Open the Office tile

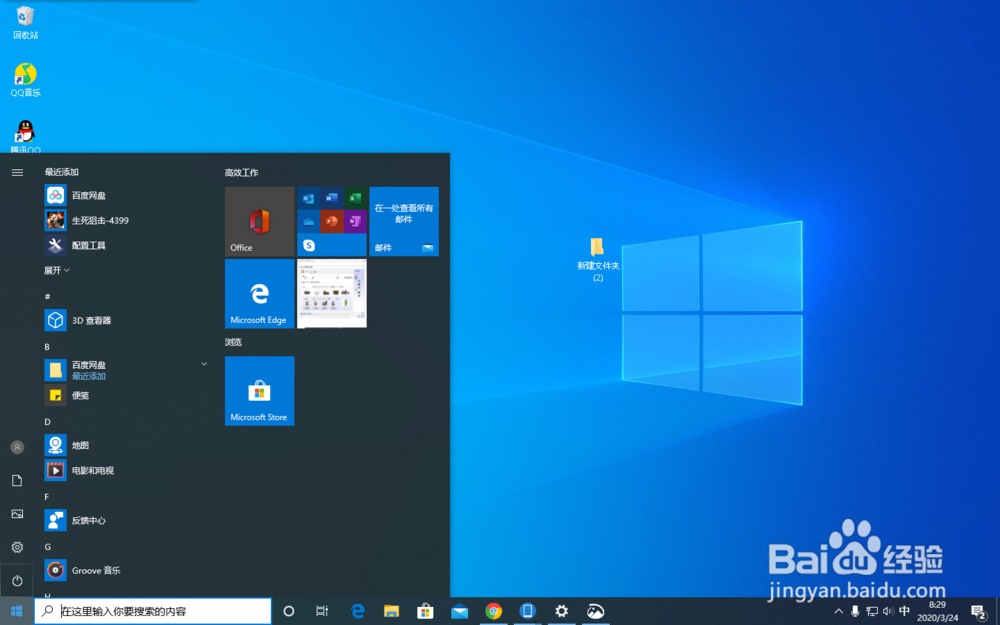click(260, 221)
